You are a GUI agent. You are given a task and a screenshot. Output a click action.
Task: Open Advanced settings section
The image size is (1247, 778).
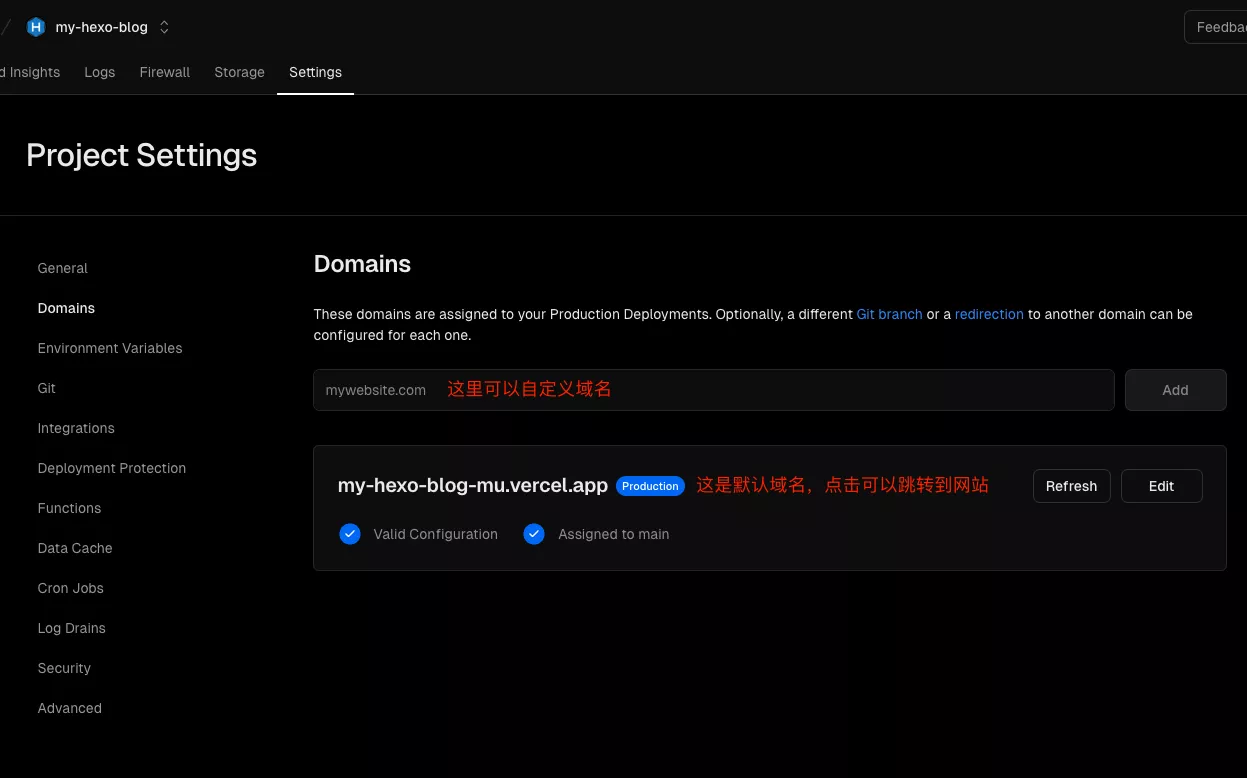(x=70, y=708)
